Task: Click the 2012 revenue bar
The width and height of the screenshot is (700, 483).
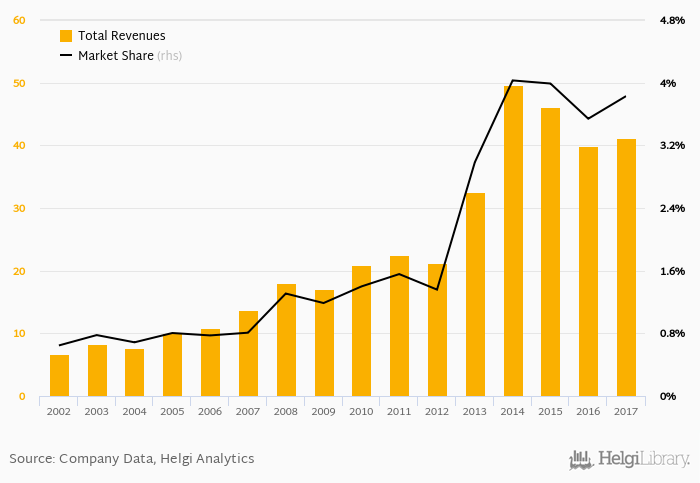Action: coord(437,330)
